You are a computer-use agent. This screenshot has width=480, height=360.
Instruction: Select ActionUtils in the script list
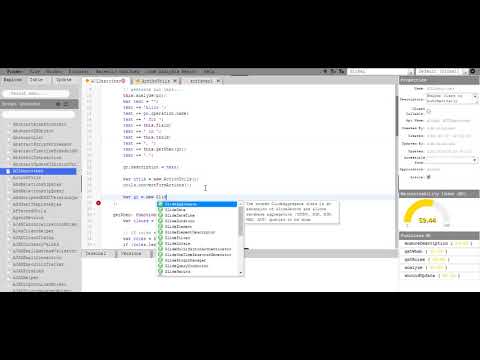[27, 178]
